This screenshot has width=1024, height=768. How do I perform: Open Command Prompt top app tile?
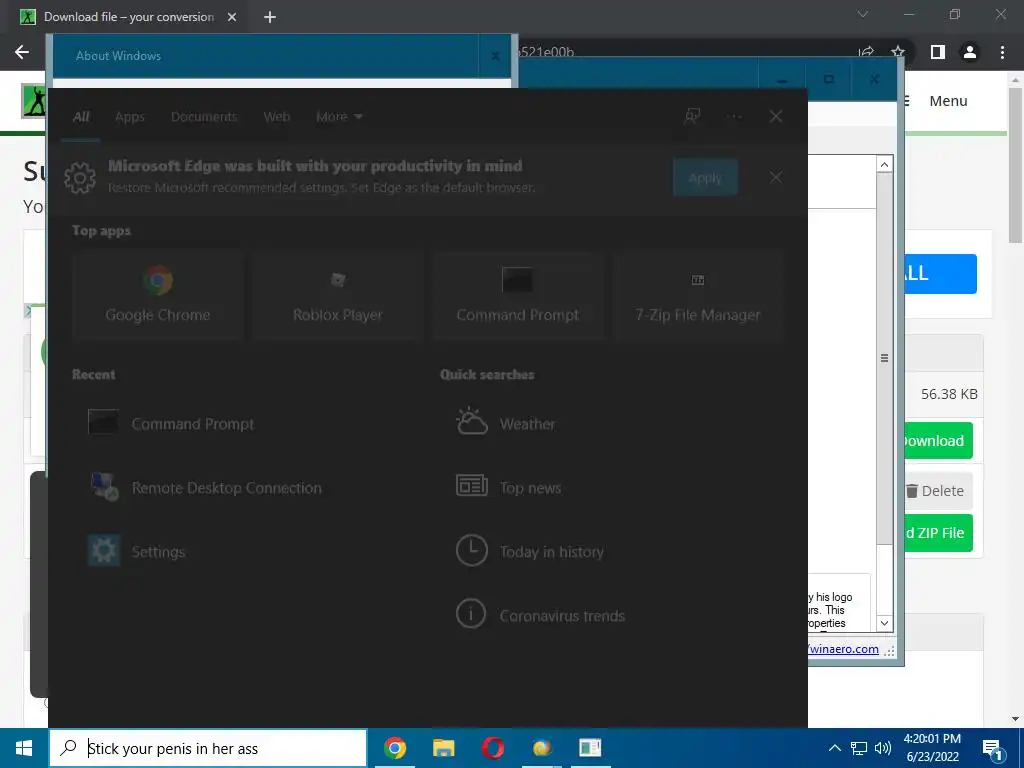tap(518, 297)
